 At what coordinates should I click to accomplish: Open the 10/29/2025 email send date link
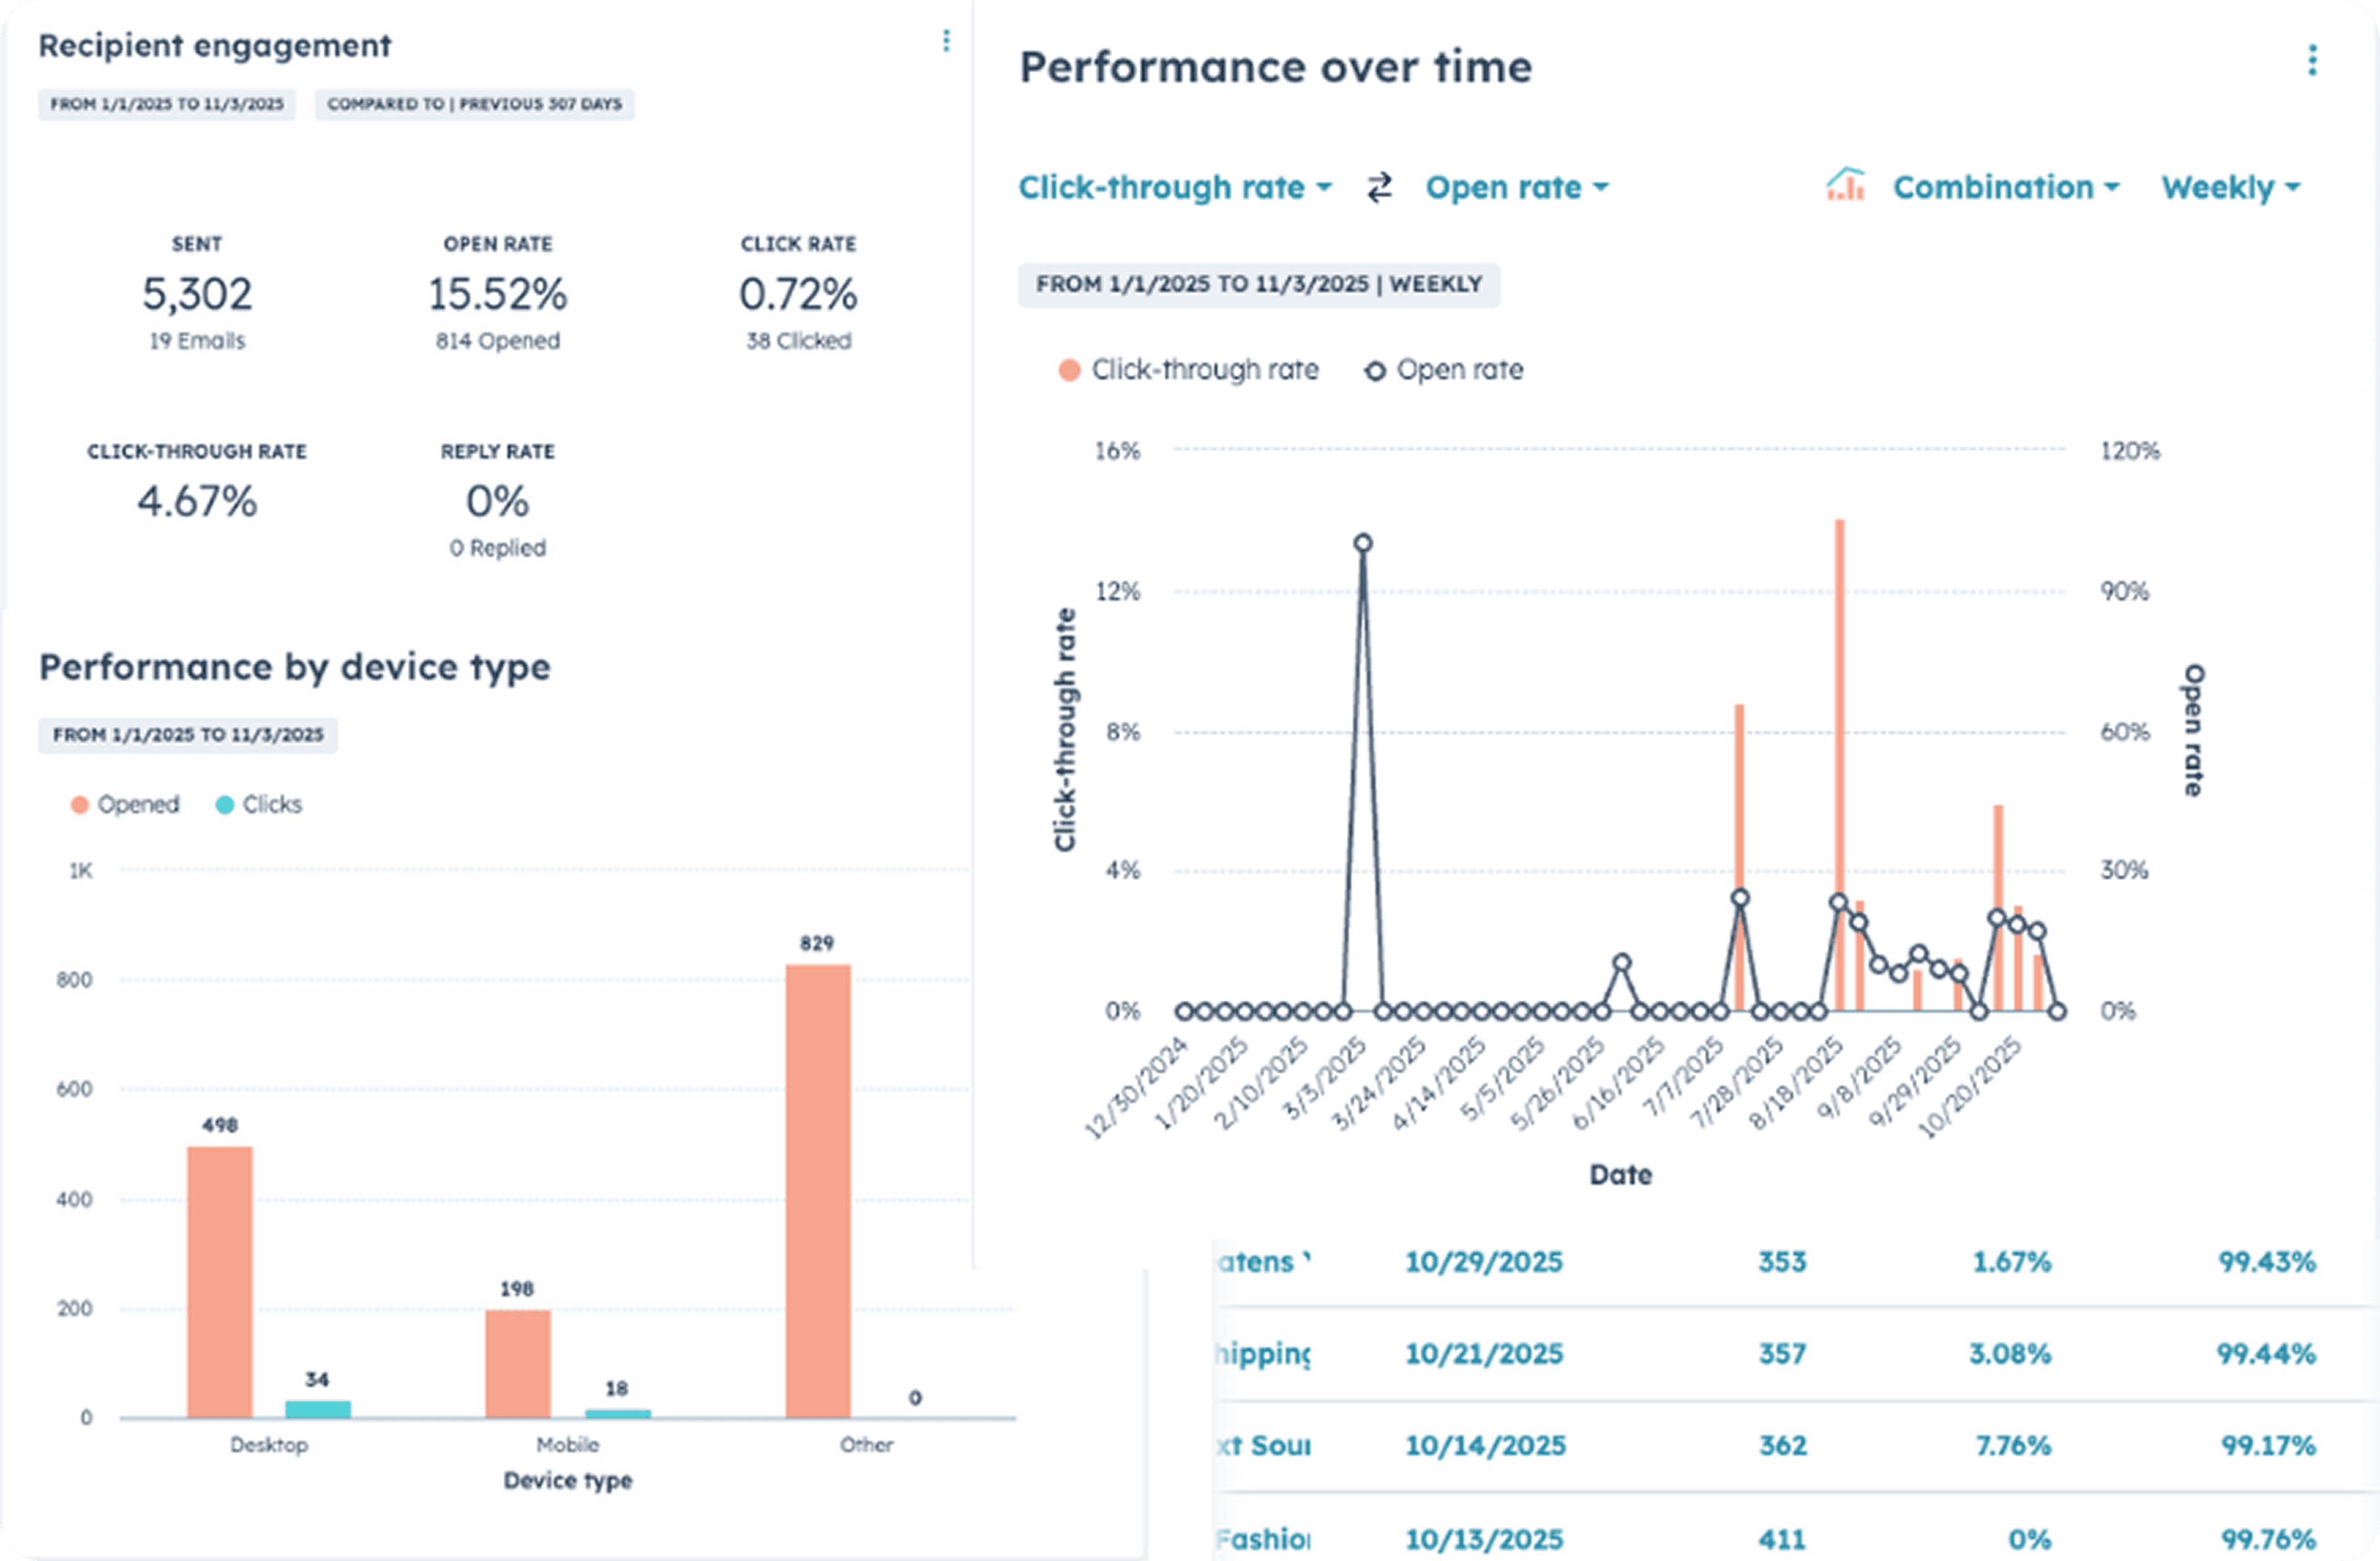(x=1483, y=1262)
